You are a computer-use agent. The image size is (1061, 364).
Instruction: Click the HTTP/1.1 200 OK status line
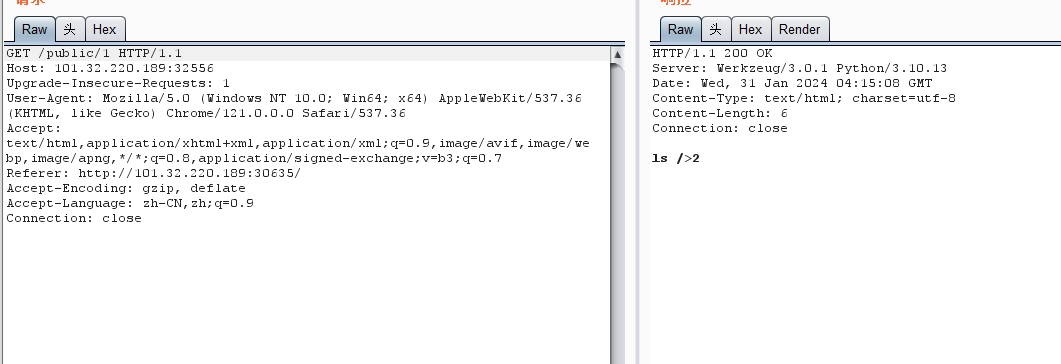pyautogui.click(x=712, y=53)
